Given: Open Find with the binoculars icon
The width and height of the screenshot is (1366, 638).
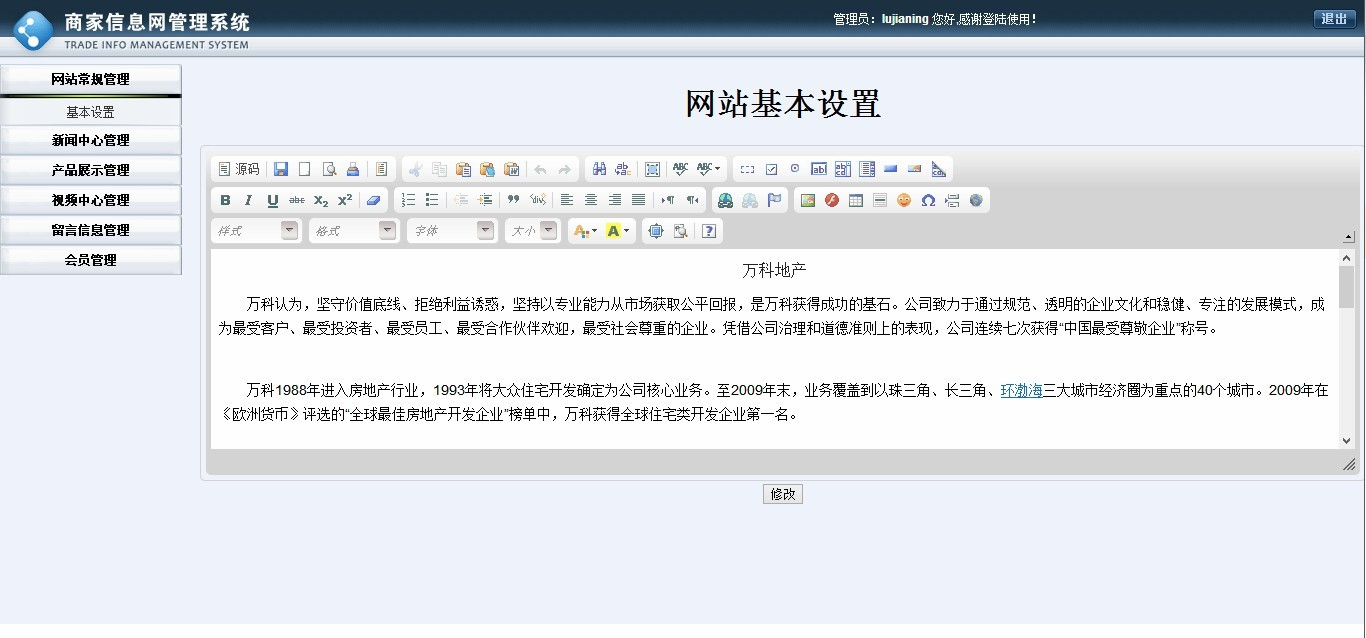Looking at the screenshot, I should (x=600, y=169).
